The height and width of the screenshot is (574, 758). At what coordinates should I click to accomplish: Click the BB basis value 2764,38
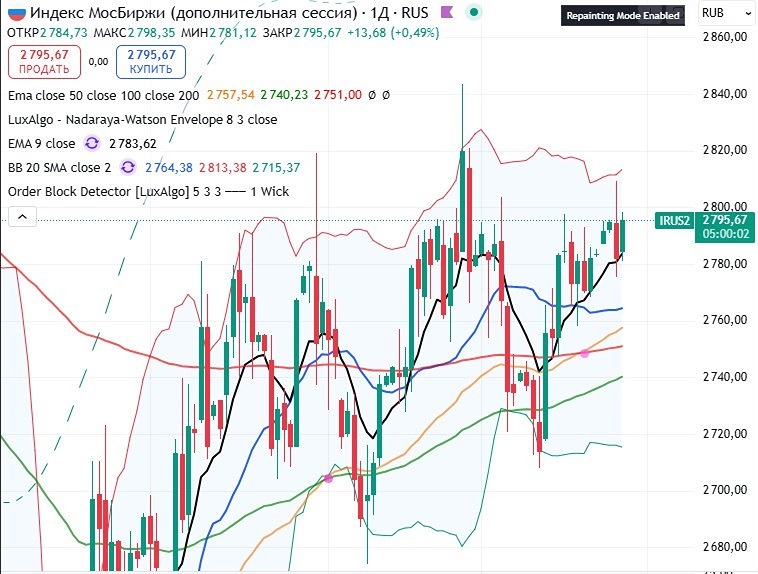click(x=169, y=167)
